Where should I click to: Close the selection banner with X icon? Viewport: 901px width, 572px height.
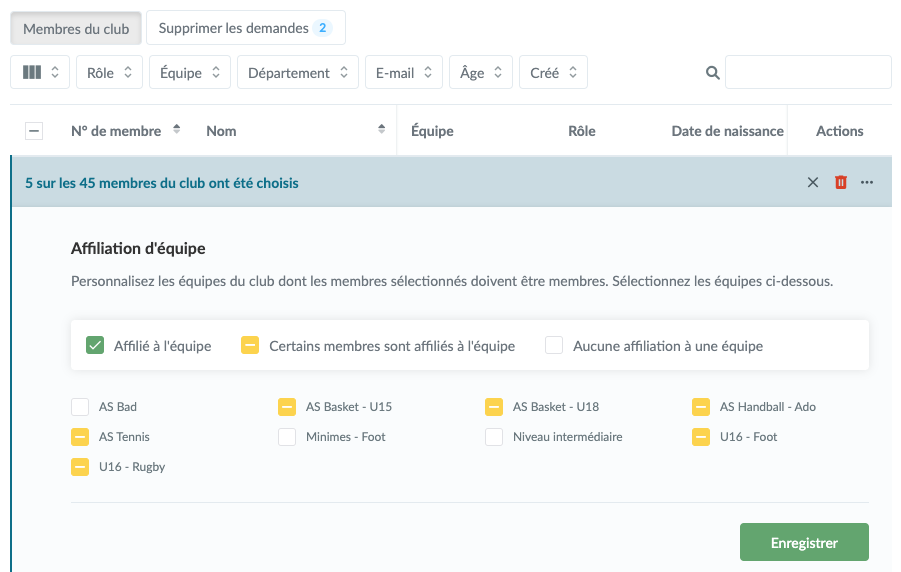click(813, 182)
